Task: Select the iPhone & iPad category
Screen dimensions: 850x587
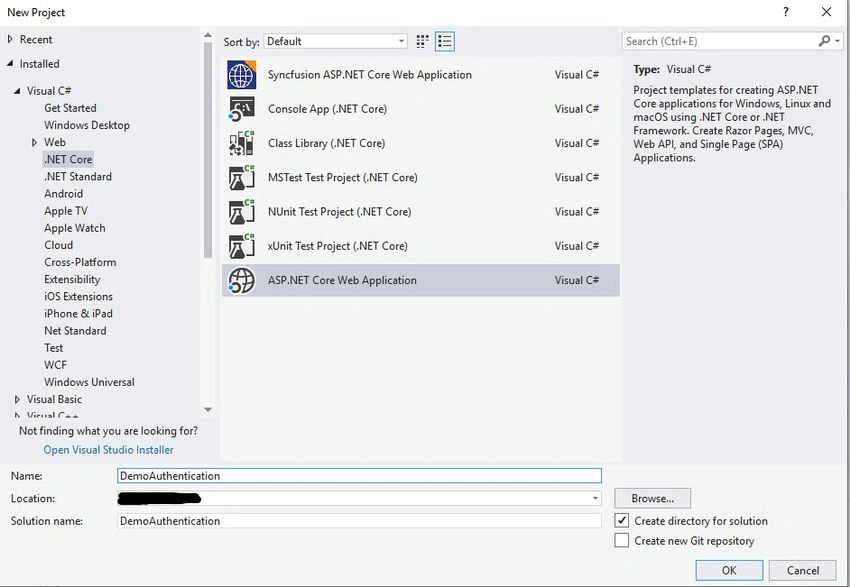Action: [x=79, y=313]
